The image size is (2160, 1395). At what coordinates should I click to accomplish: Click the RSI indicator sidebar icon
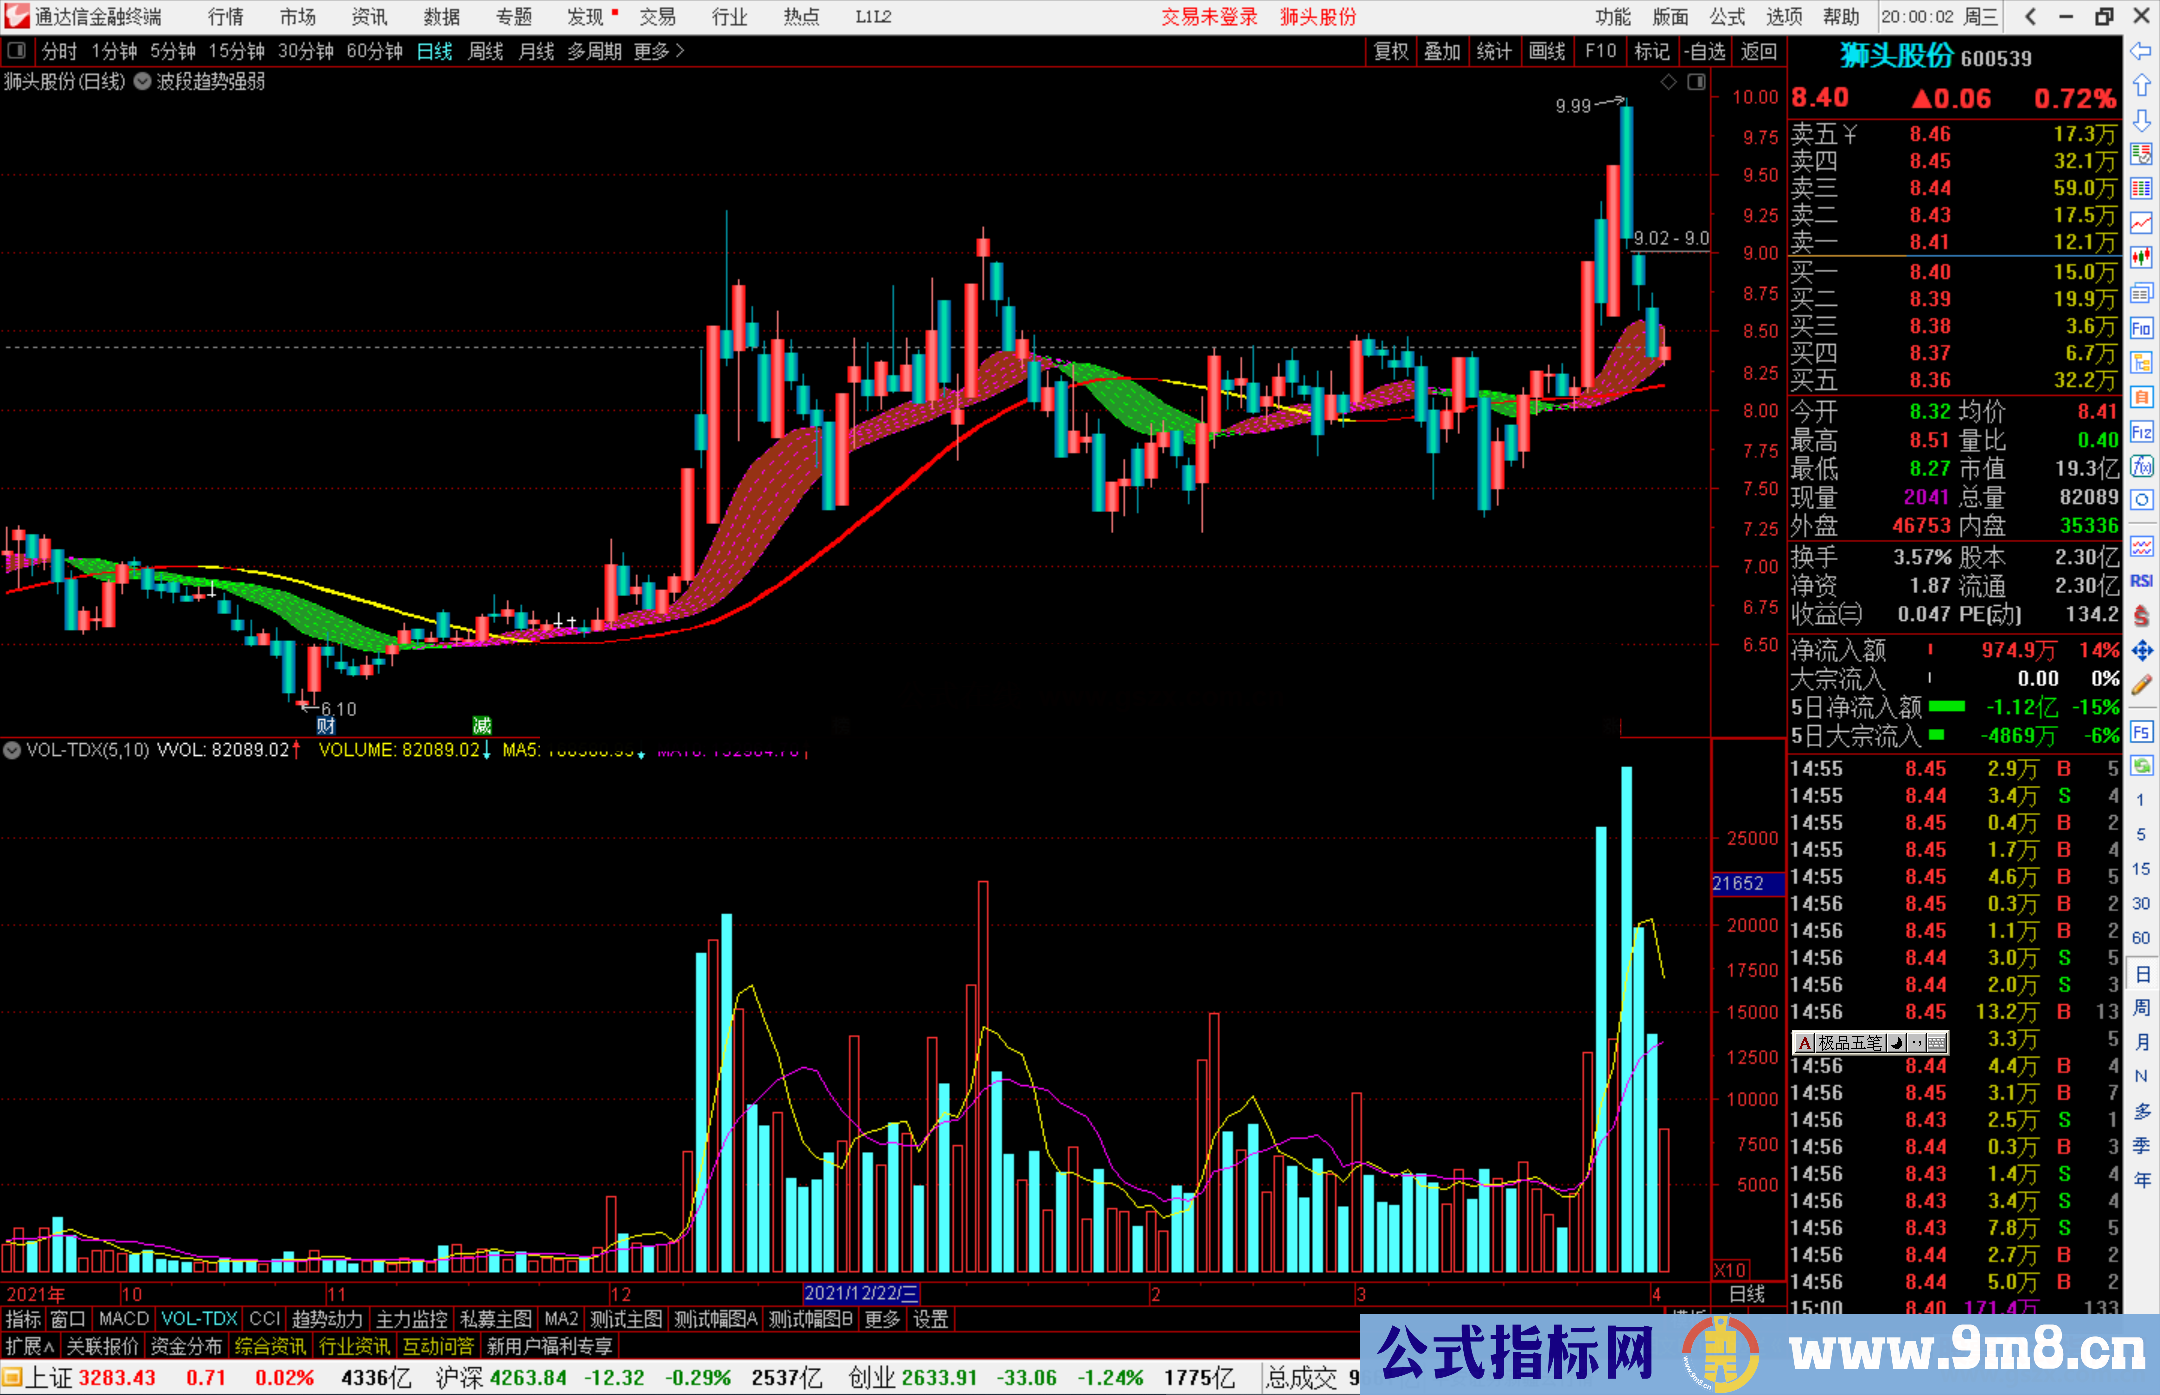point(2140,581)
